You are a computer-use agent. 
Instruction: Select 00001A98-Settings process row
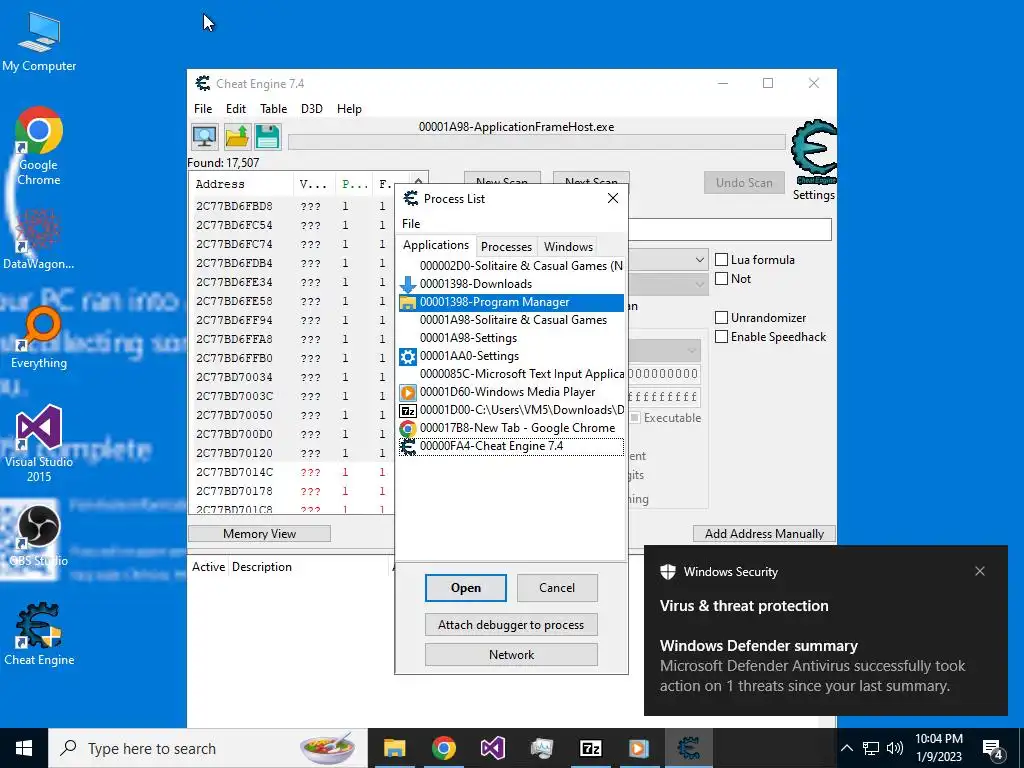coord(511,338)
